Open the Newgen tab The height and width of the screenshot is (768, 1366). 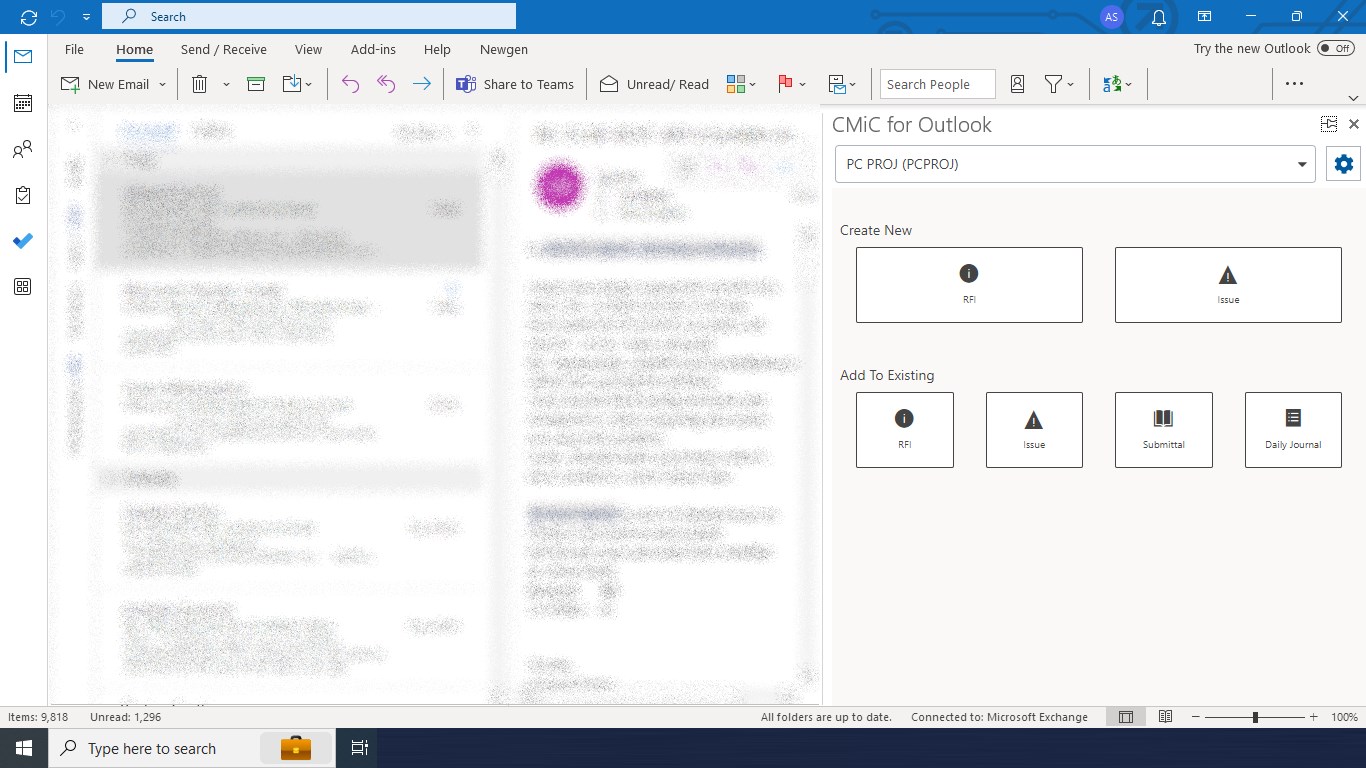click(x=504, y=49)
